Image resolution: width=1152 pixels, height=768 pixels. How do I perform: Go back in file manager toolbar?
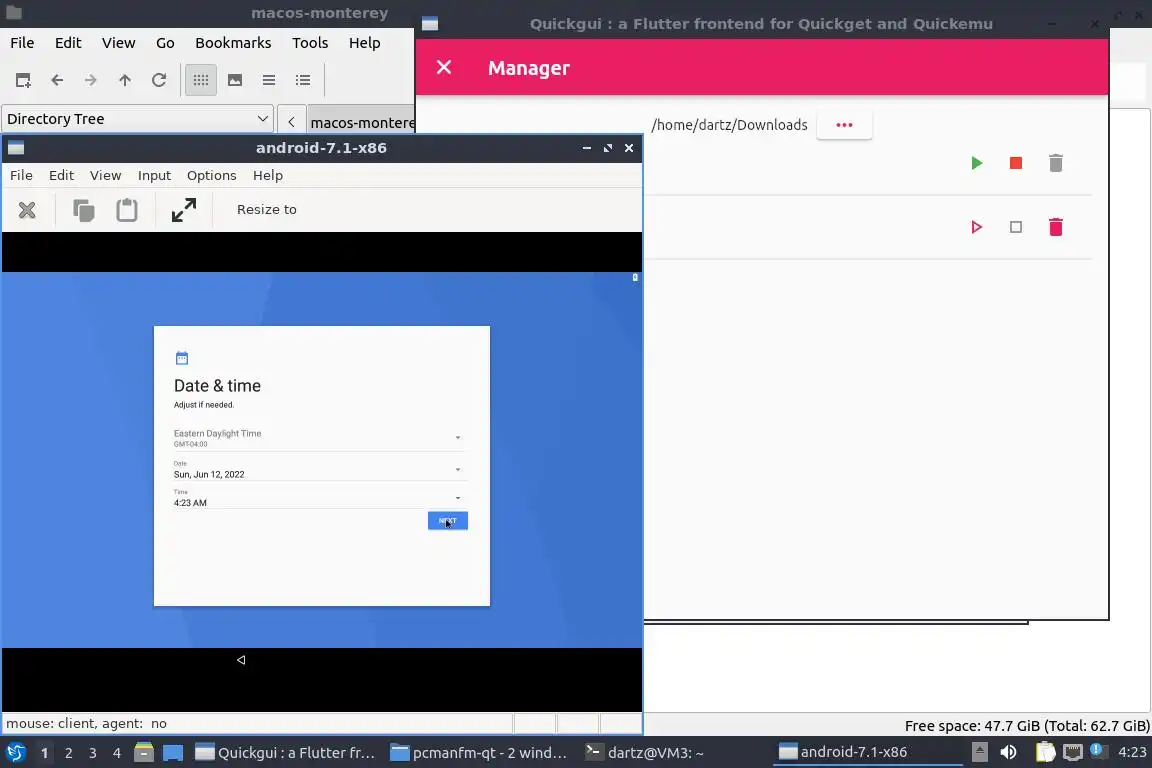tap(57, 80)
